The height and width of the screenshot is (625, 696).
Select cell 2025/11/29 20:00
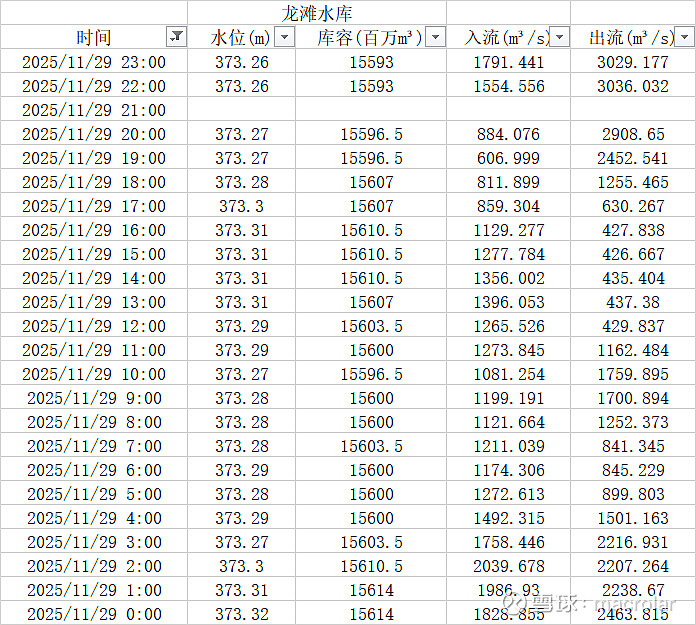coord(94,133)
